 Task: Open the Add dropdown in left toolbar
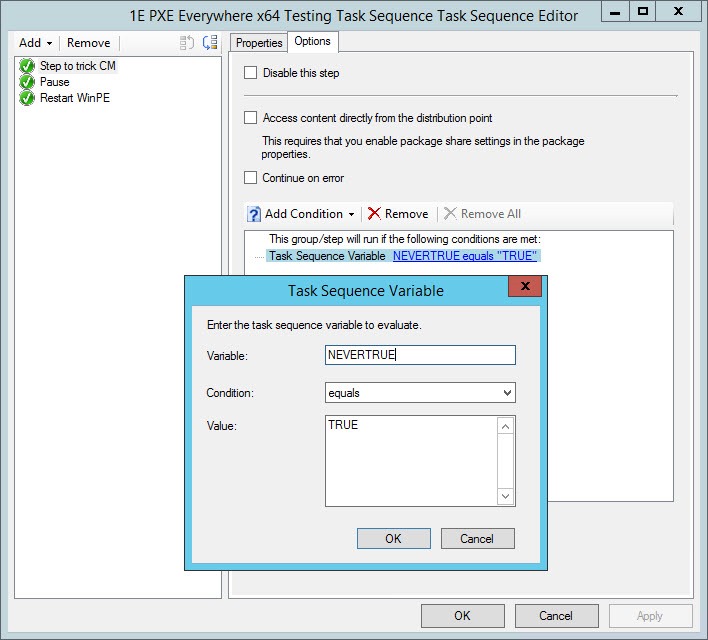[35, 43]
